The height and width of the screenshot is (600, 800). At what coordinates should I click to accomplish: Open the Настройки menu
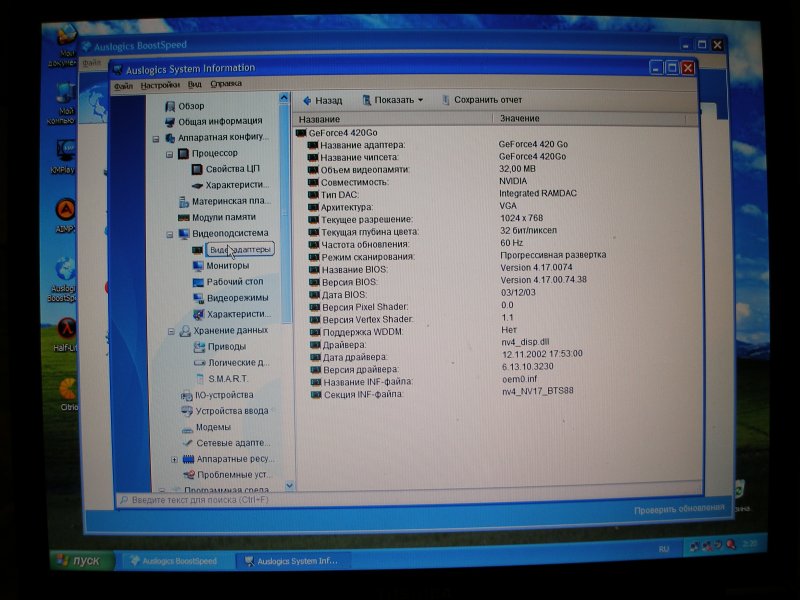[x=160, y=85]
